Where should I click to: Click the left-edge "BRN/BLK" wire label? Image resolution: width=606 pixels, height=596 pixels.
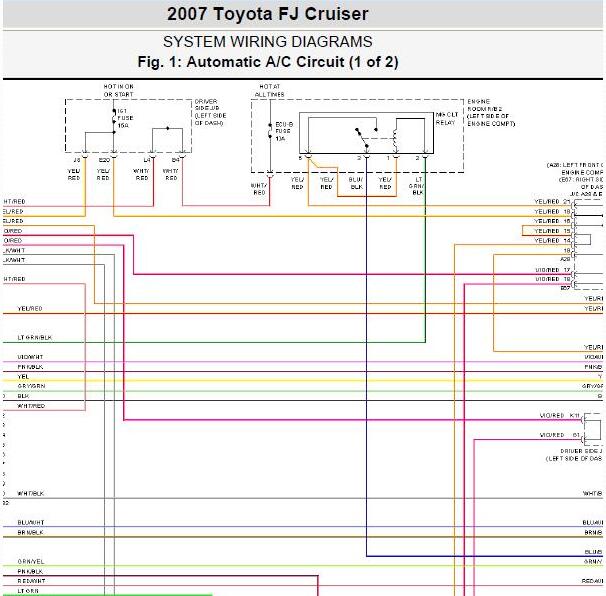coord(30,533)
